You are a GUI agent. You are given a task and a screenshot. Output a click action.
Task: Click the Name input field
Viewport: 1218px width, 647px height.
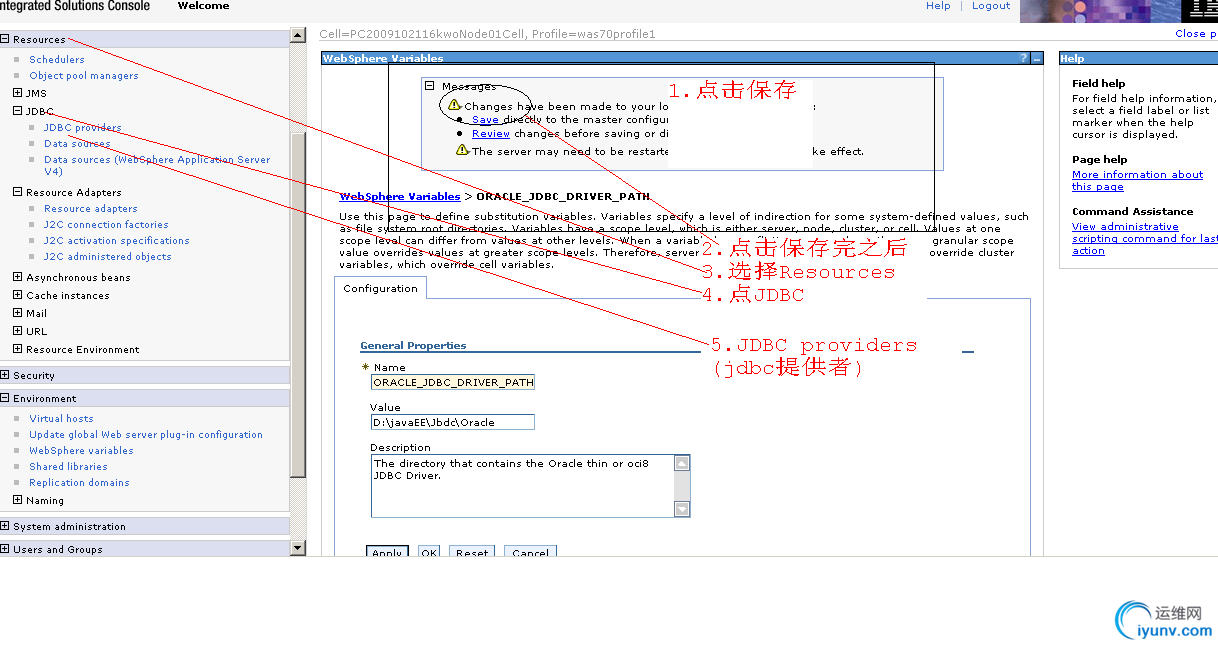[453, 382]
